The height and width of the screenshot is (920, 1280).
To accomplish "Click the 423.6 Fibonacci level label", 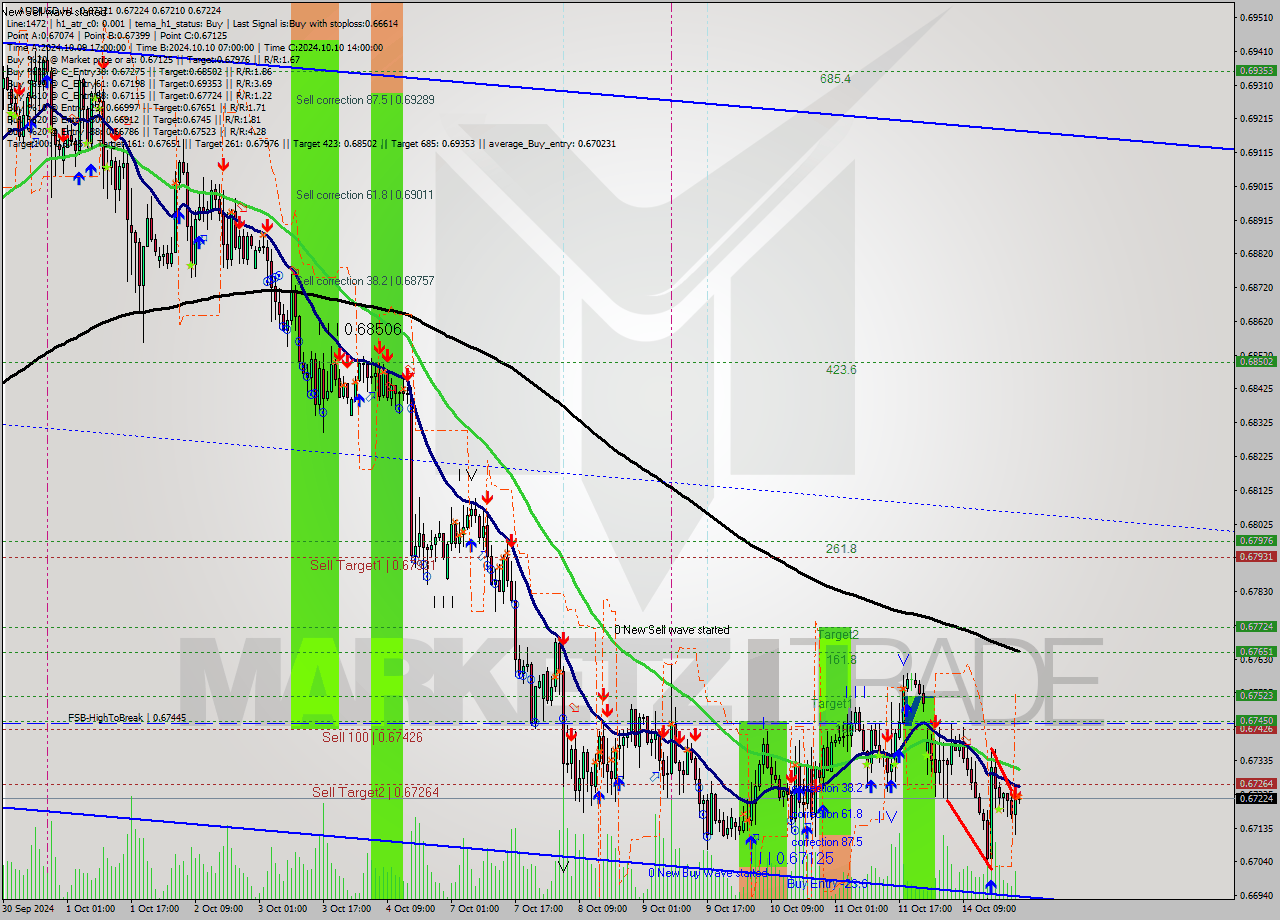I will tap(840, 369).
